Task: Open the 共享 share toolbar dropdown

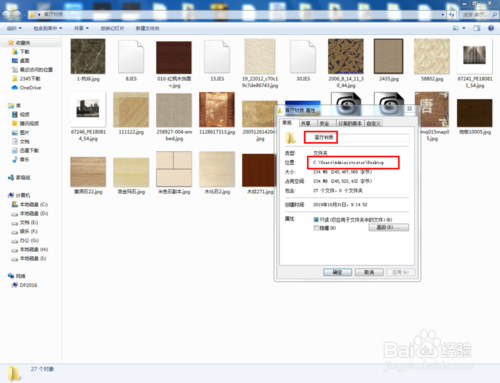Action: pos(81,28)
